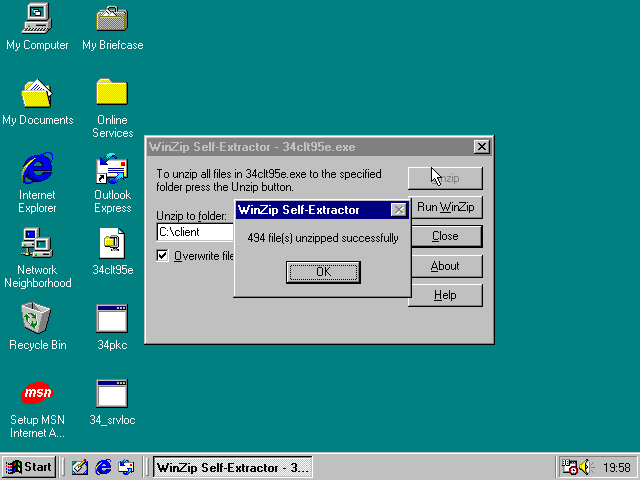Screen dimensions: 640x480
Task: Click the Unzip to folder input field
Action: [195, 232]
